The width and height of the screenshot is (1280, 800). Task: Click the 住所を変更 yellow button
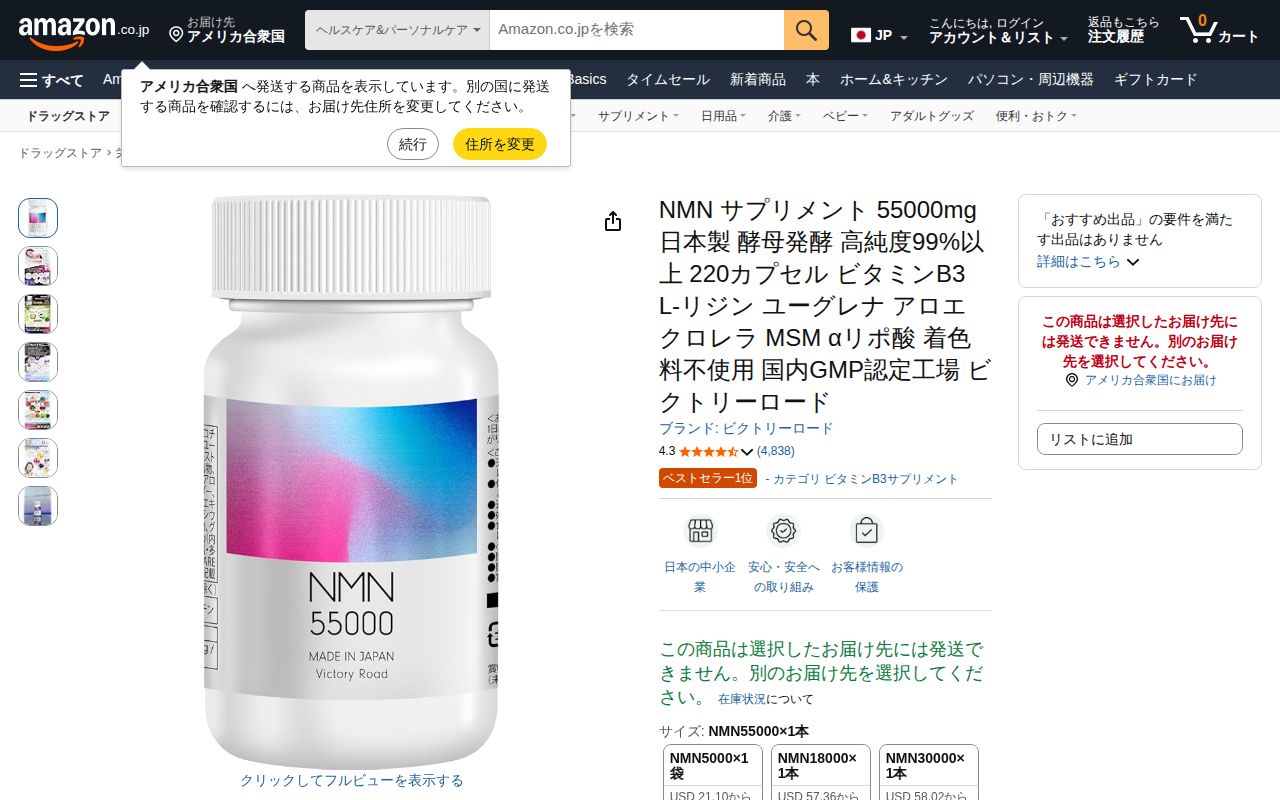pos(500,144)
